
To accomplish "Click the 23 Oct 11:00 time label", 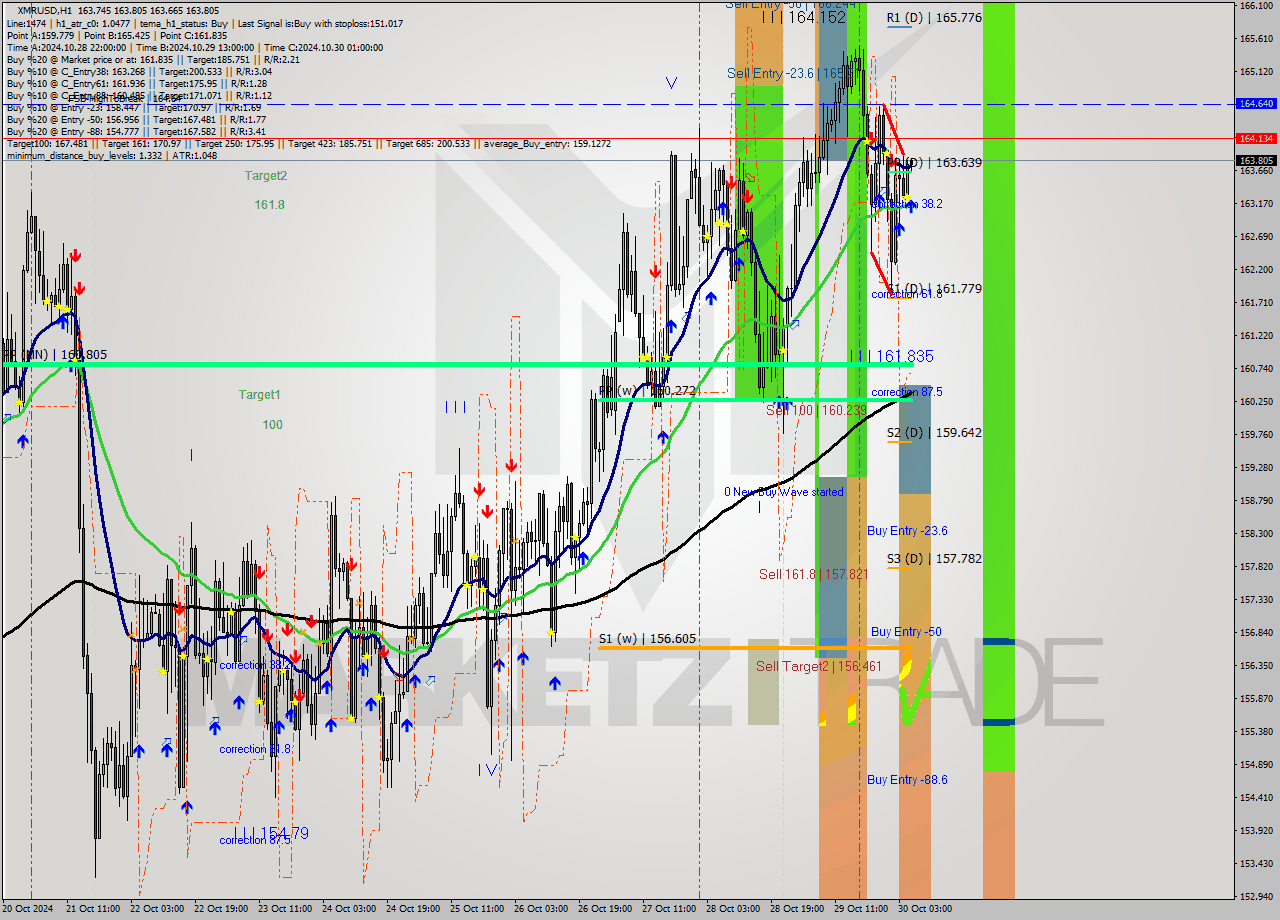I will 285,909.
